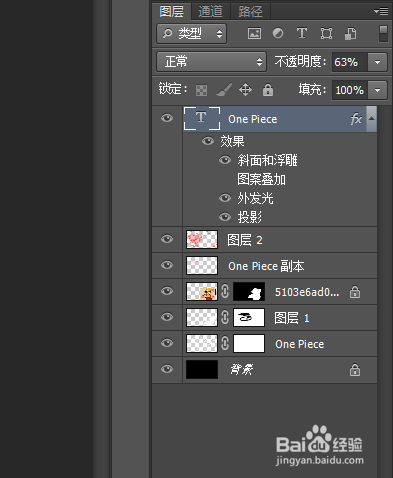Click the 图层 2 heart thumbnail
Screen dimensions: 393x478
click(202, 239)
